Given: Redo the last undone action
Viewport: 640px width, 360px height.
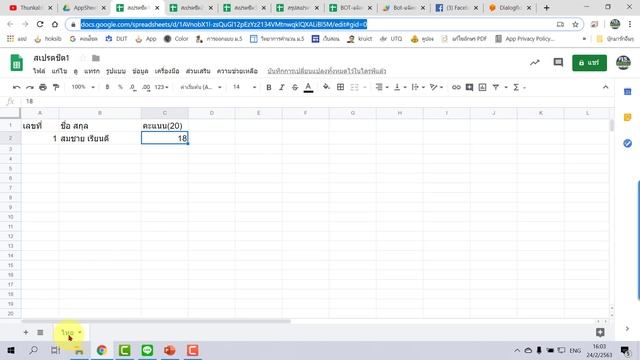Looking at the screenshot, I should 29,87.
